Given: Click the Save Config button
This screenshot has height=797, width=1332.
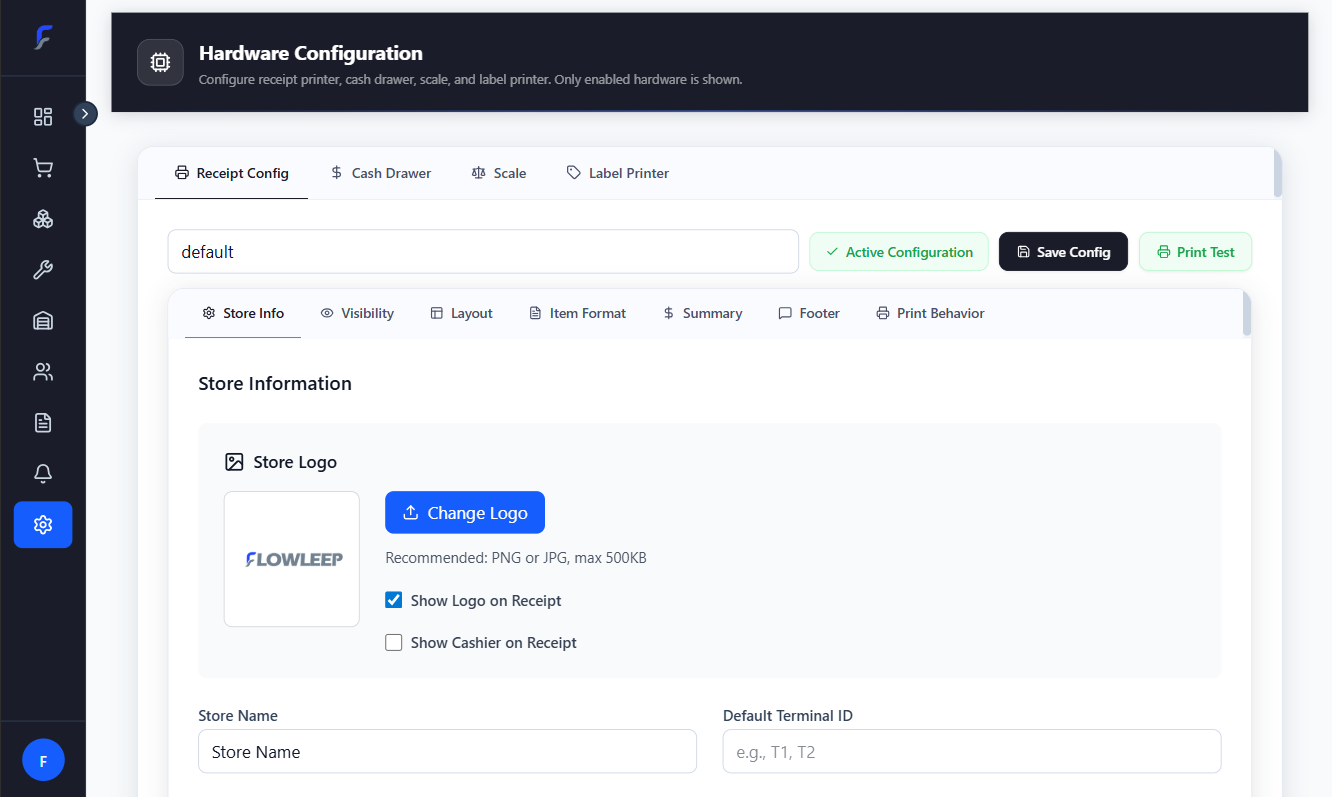Looking at the screenshot, I should click(1063, 251).
